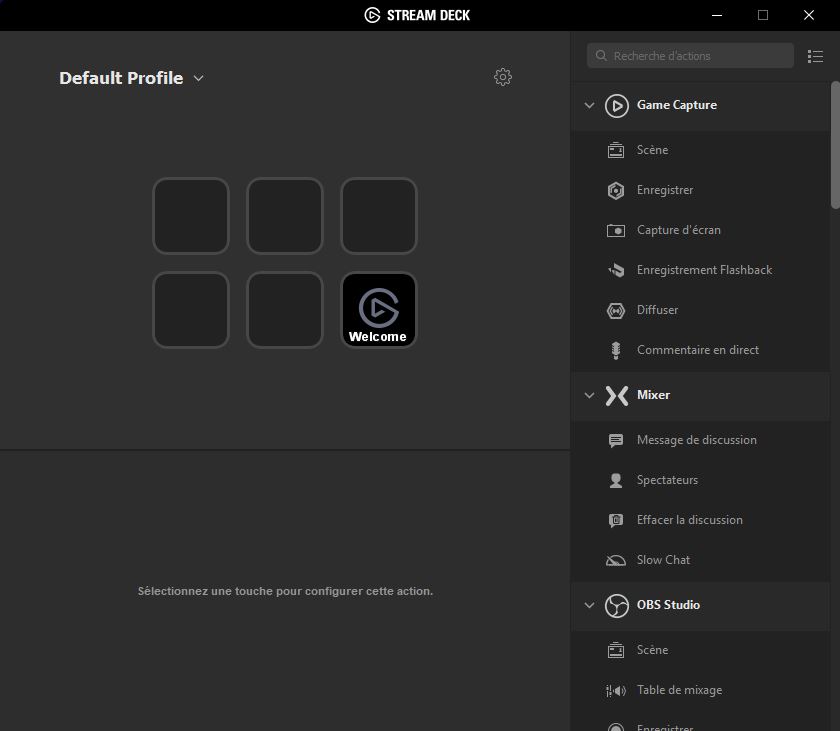Click the Capture d'écran label
Image resolution: width=840 pixels, height=731 pixels.
(x=679, y=230)
